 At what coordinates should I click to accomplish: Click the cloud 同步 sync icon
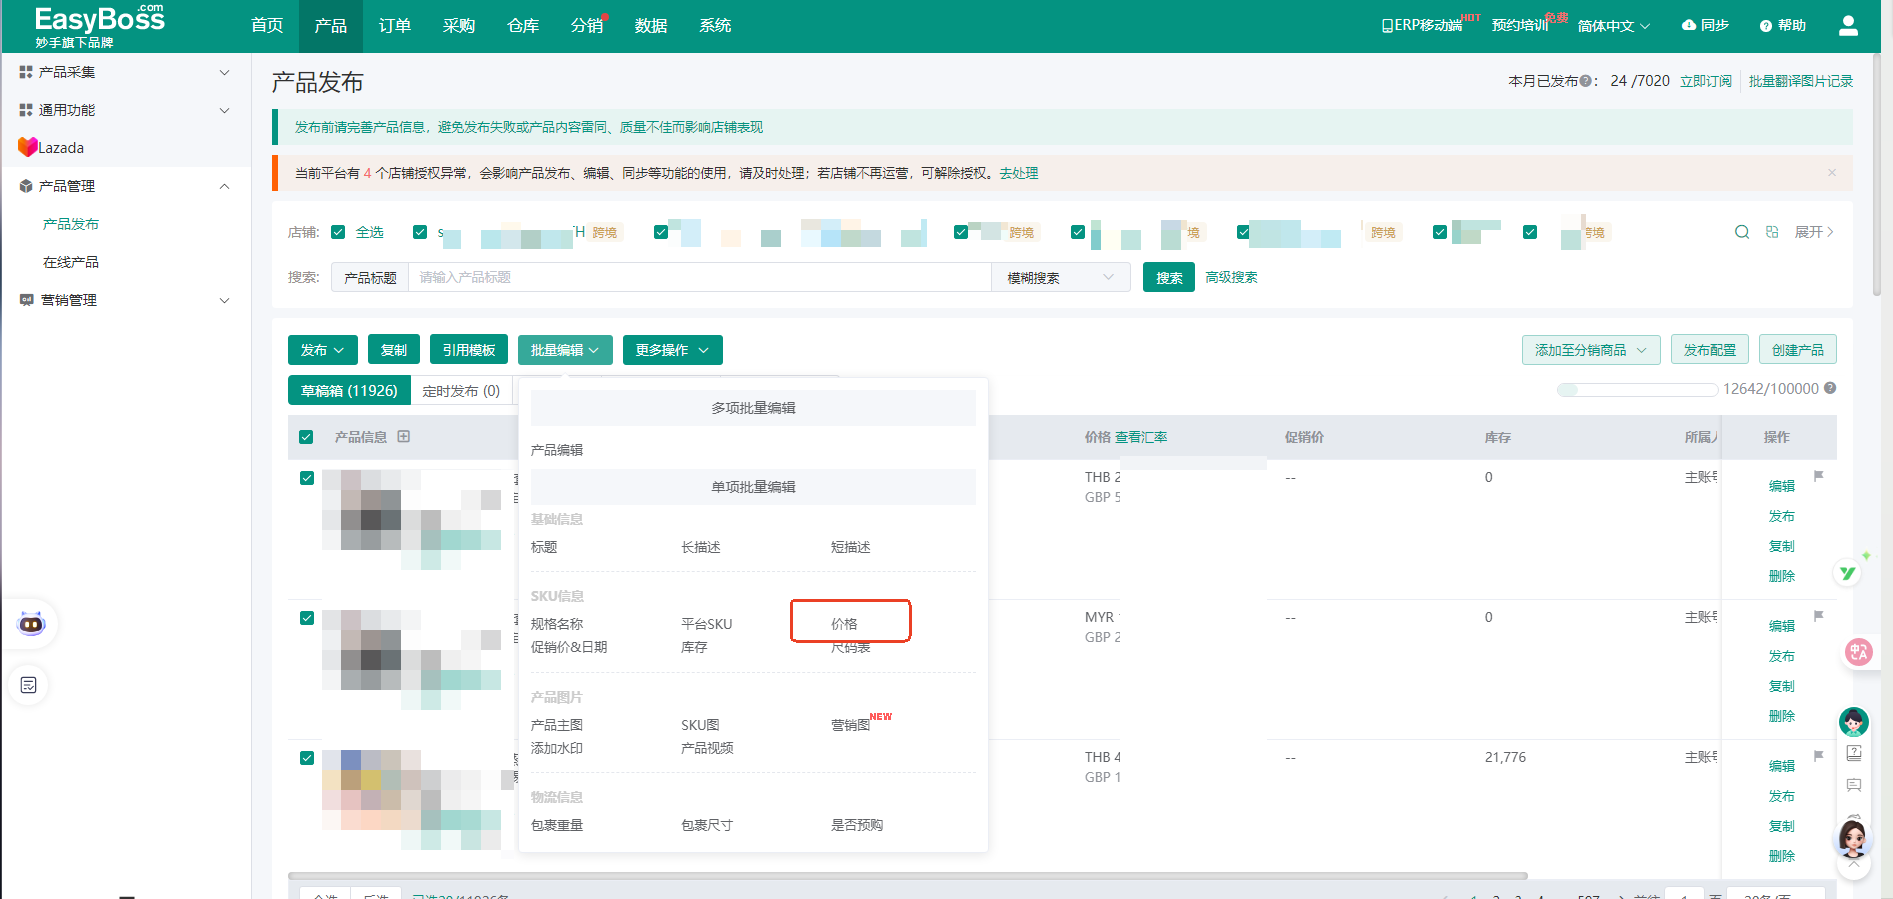[x=1689, y=25]
